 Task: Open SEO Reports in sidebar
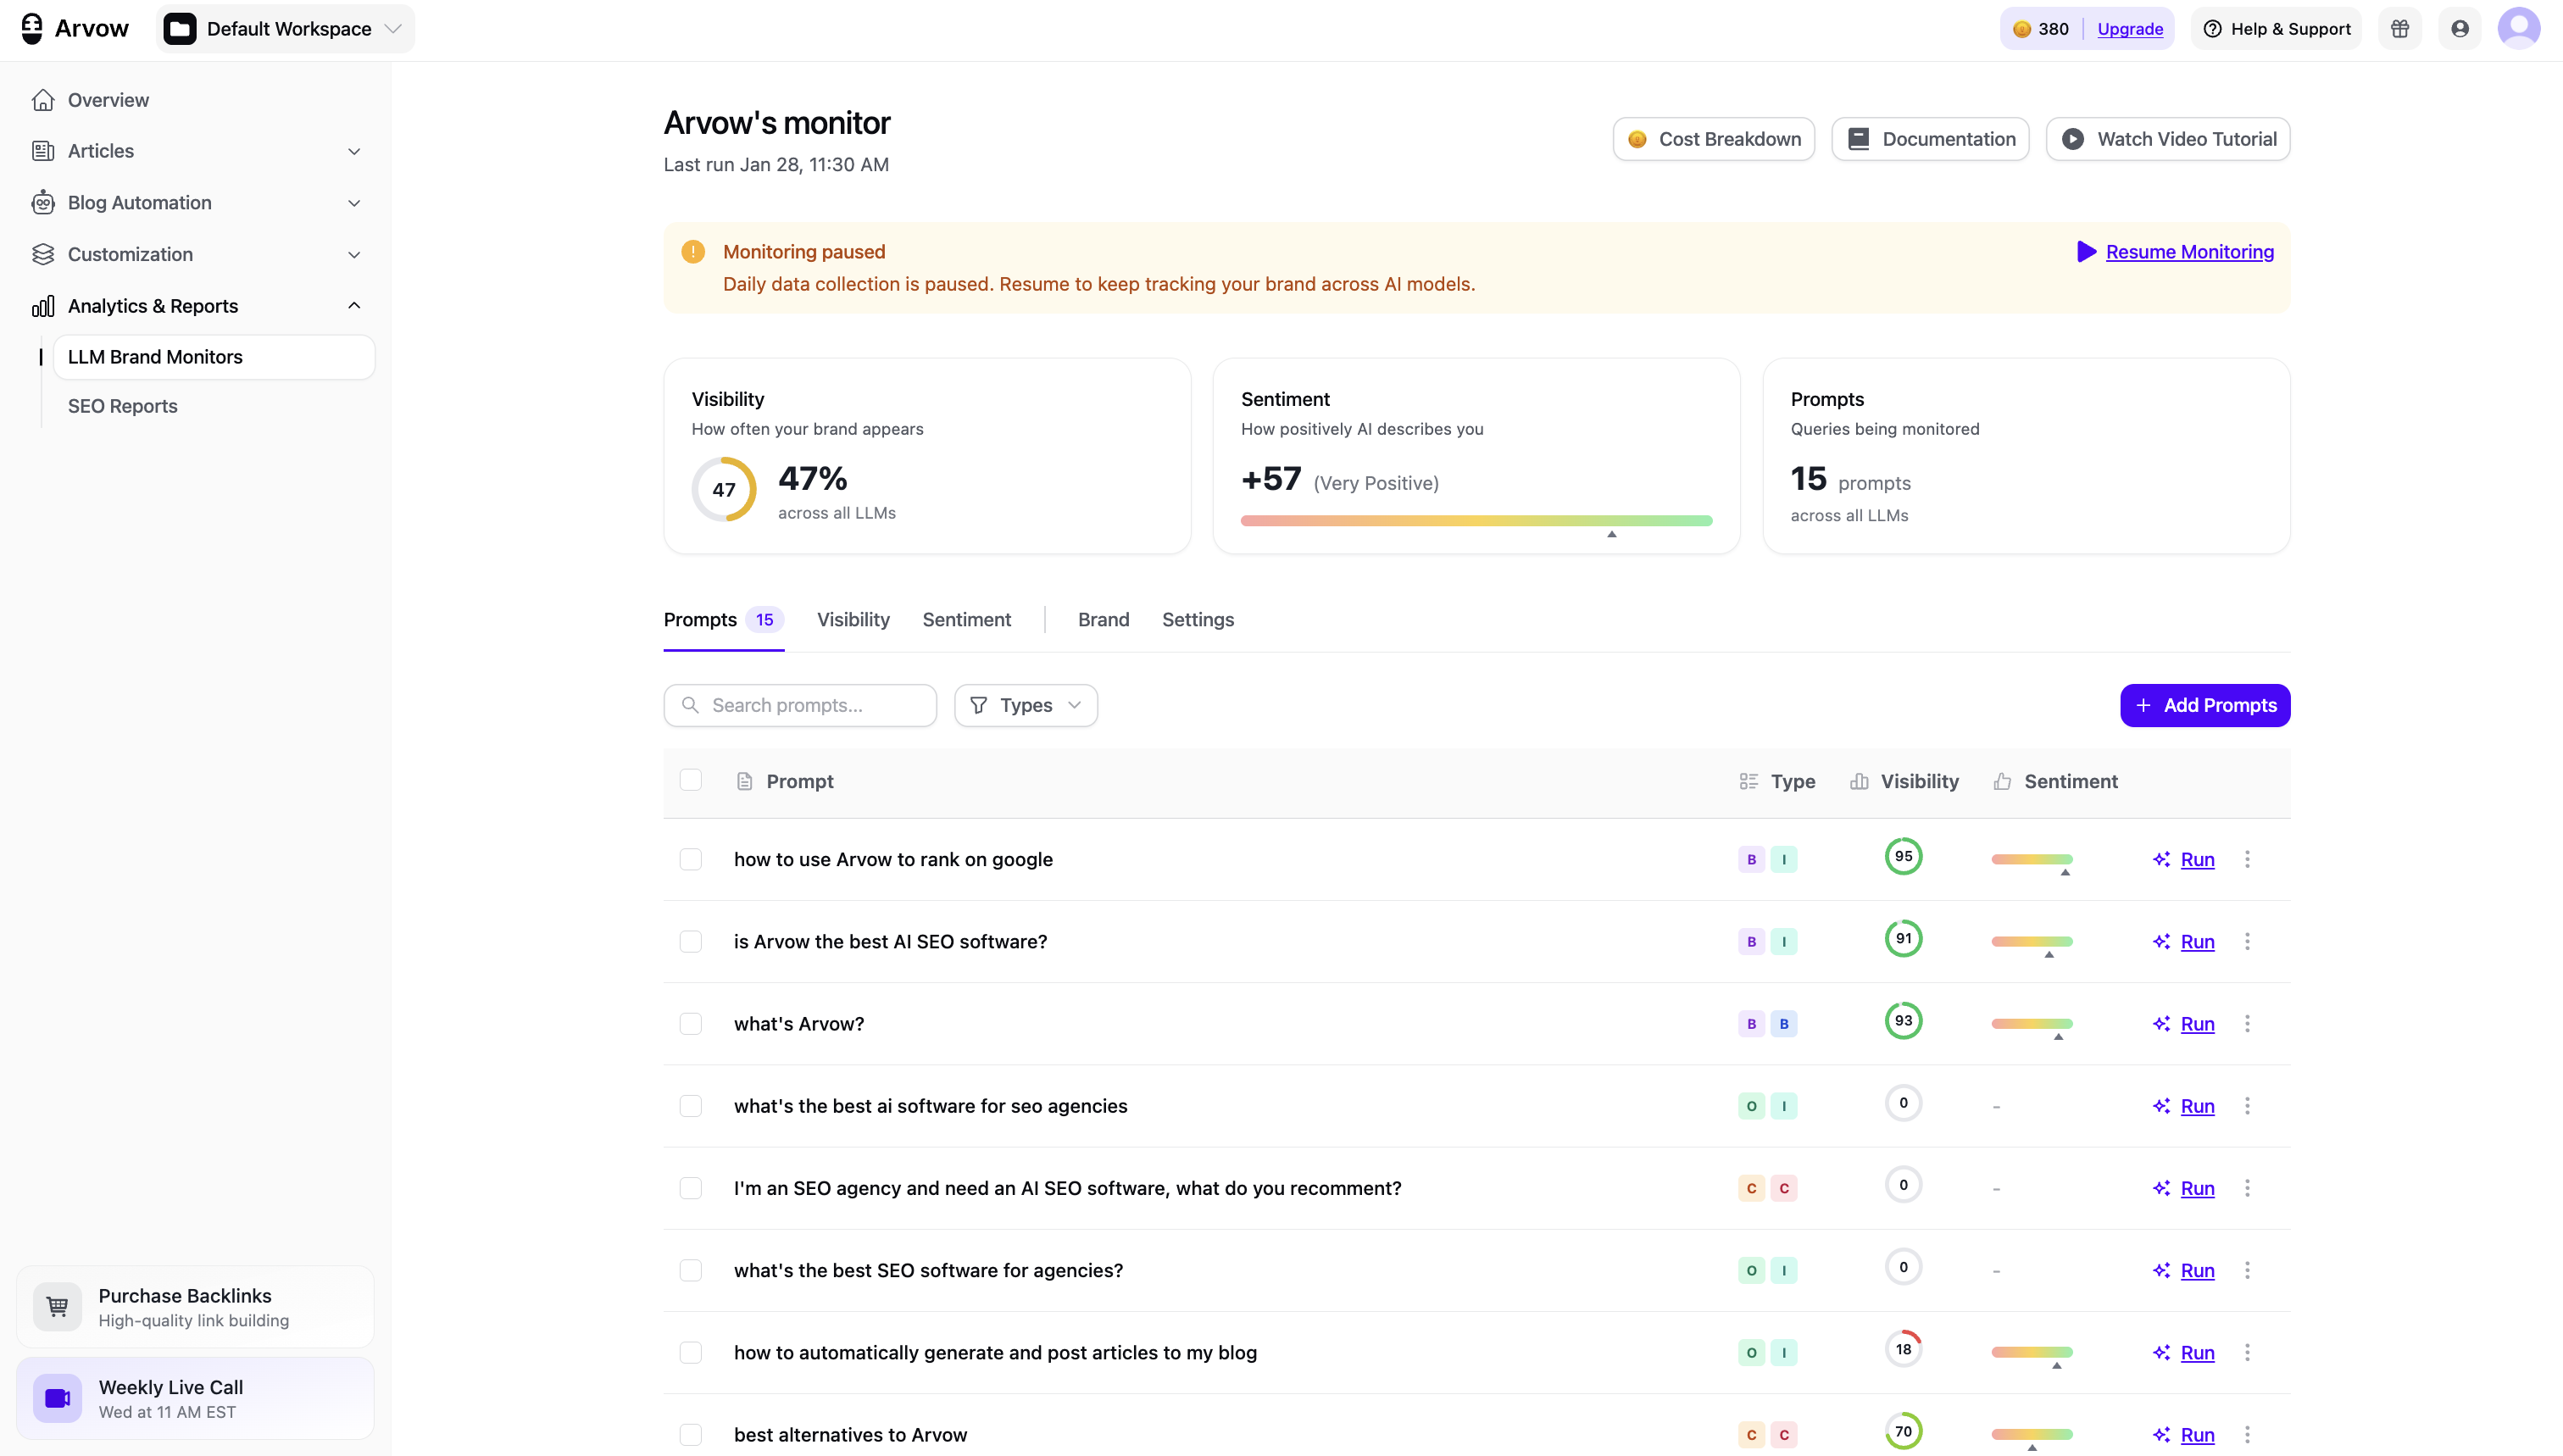pyautogui.click(x=122, y=406)
